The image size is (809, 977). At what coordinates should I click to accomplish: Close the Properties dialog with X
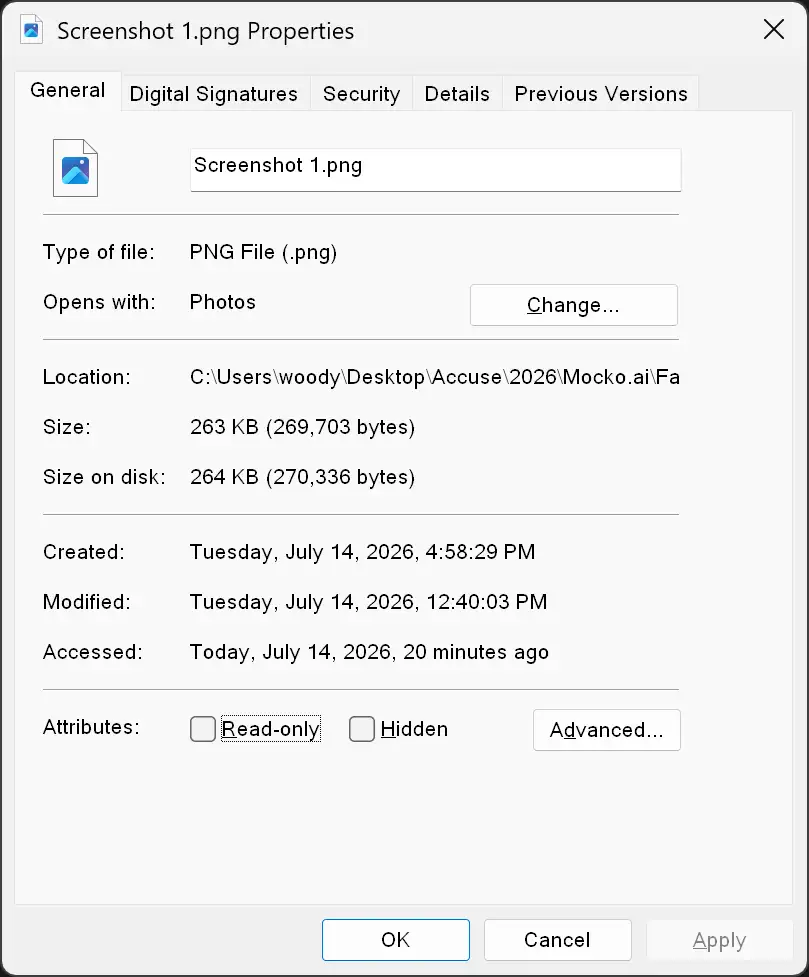773,29
